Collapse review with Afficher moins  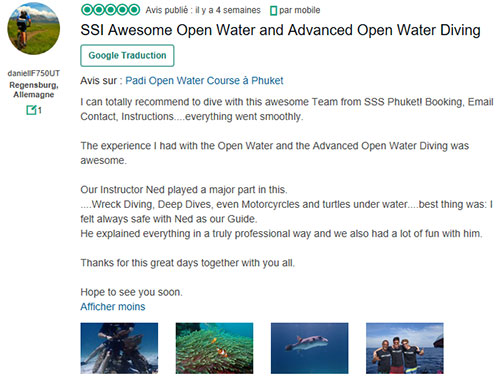point(113,307)
